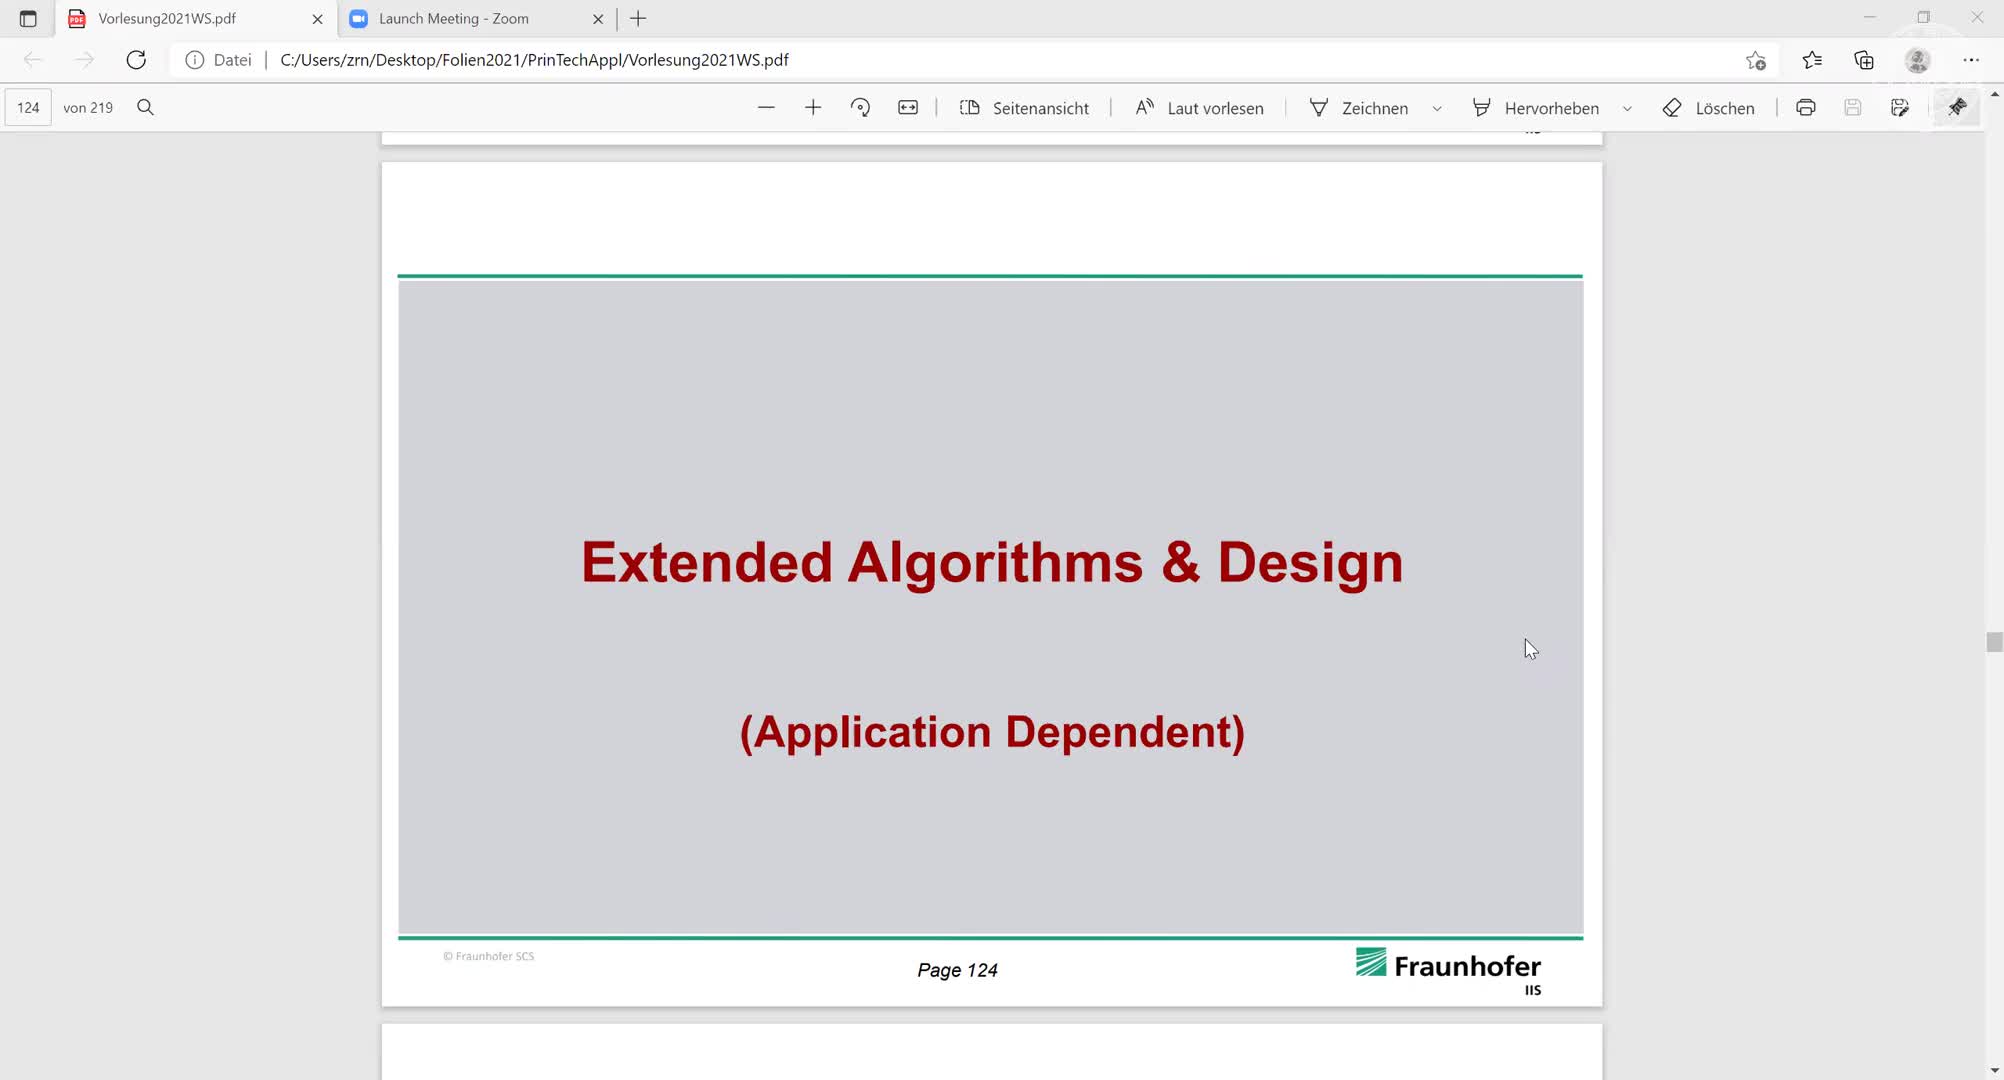Toggle Seitenansicht page view mode

coord(1024,107)
